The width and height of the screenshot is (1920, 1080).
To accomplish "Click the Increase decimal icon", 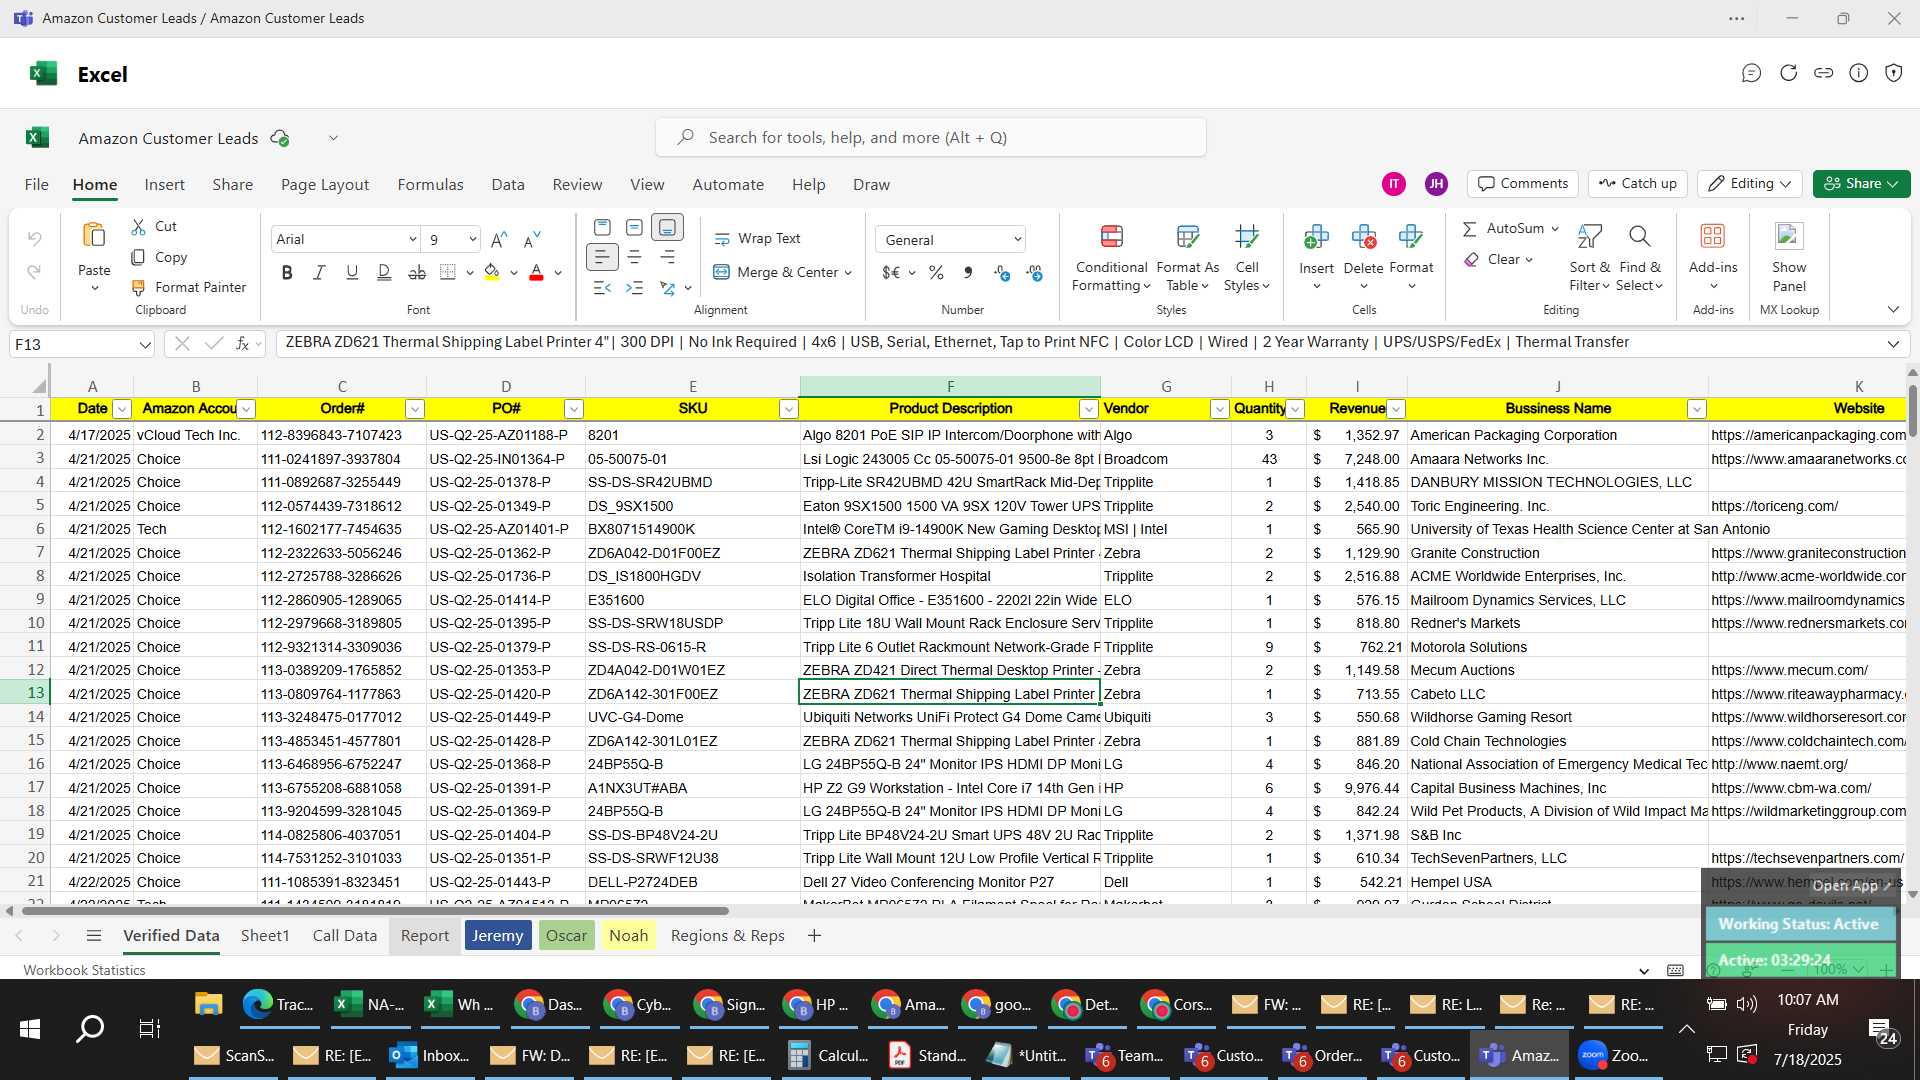I will coord(1002,272).
